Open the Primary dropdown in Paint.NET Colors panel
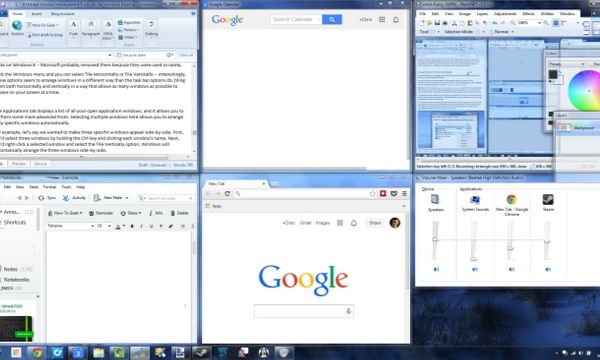This screenshot has height=360, width=600. click(x=567, y=64)
